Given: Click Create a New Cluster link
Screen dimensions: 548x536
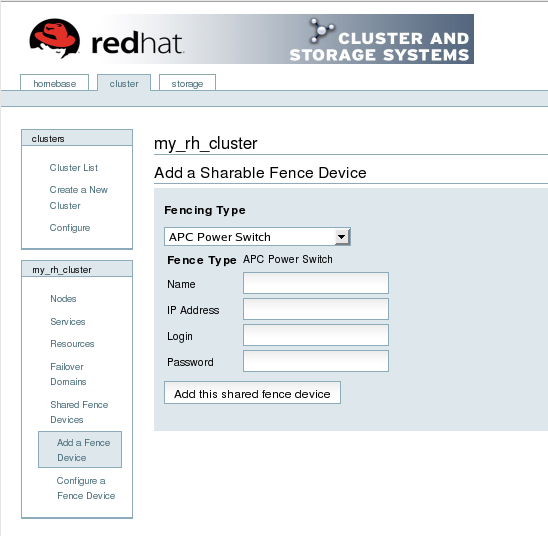Looking at the screenshot, I should pos(79,197).
